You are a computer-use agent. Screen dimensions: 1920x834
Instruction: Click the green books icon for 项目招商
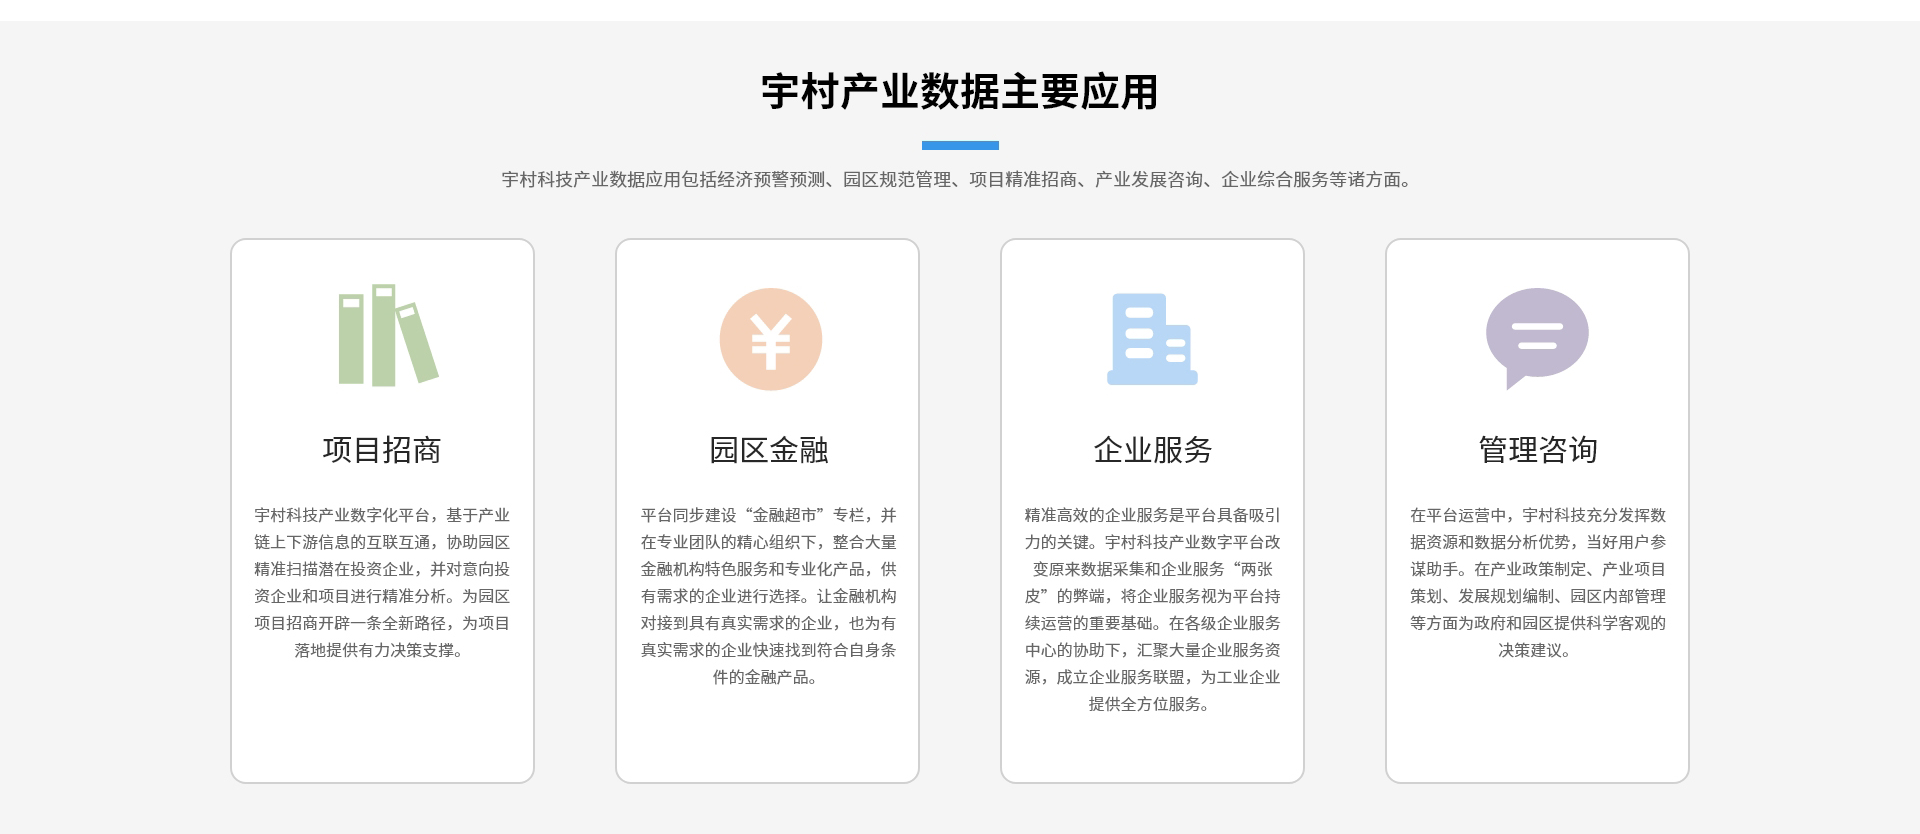click(386, 336)
